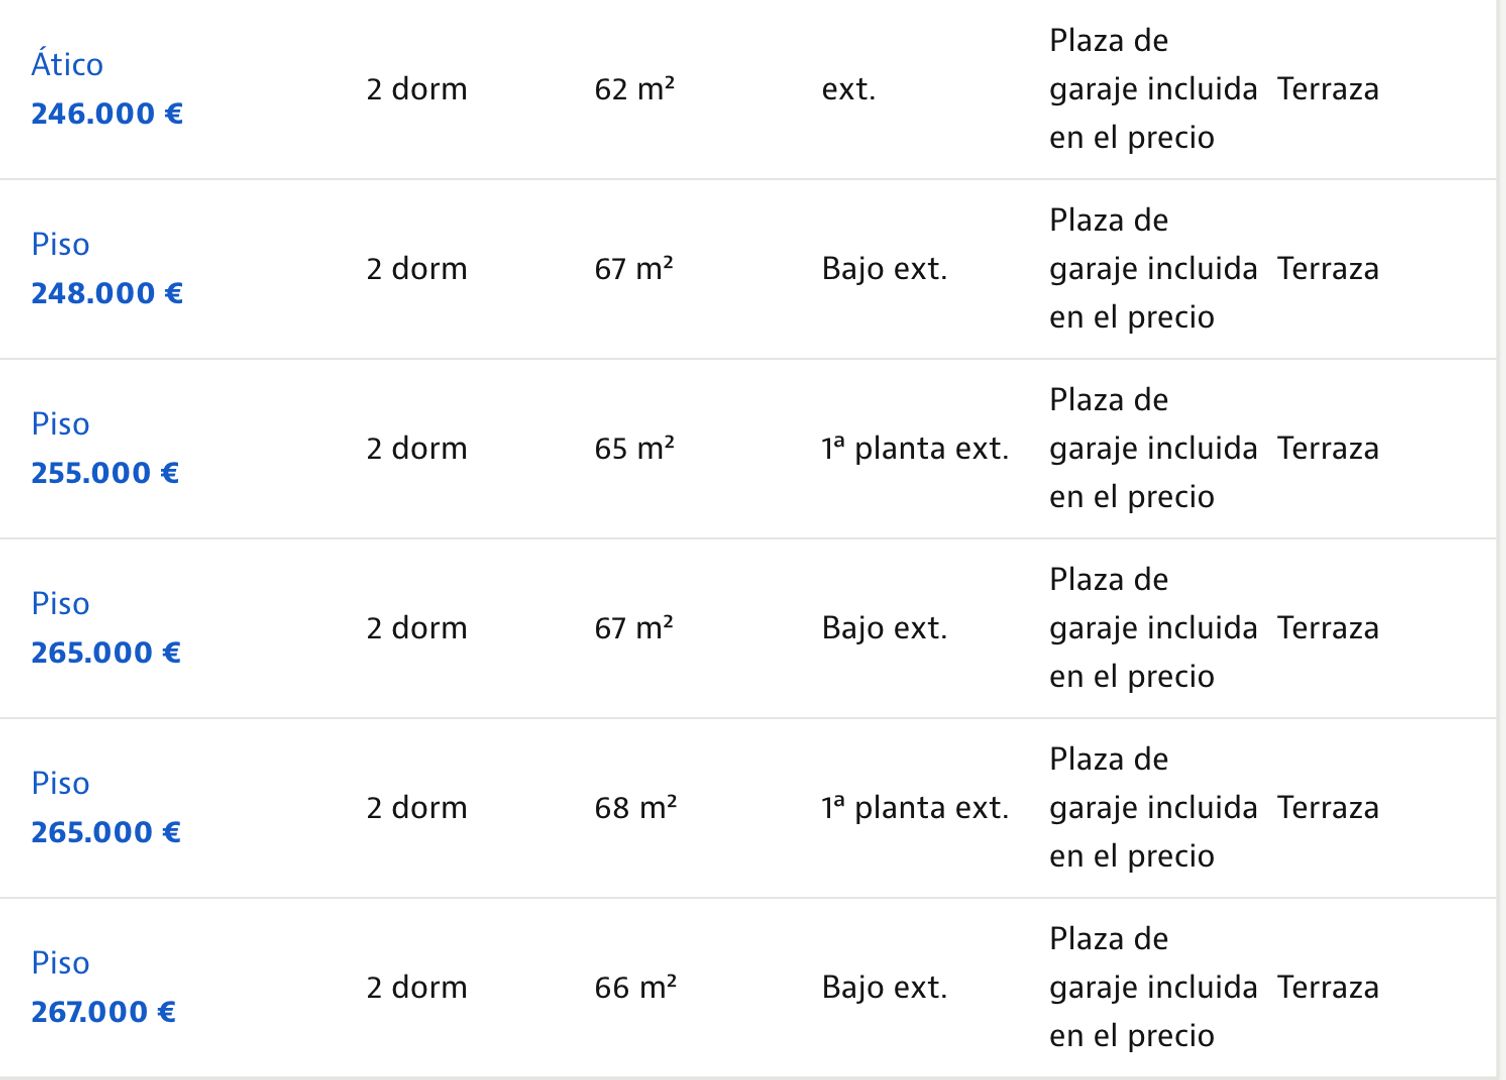The width and height of the screenshot is (1506, 1080).
Task: Click "2 dorm" in the 248.000 € row
Action: point(416,269)
